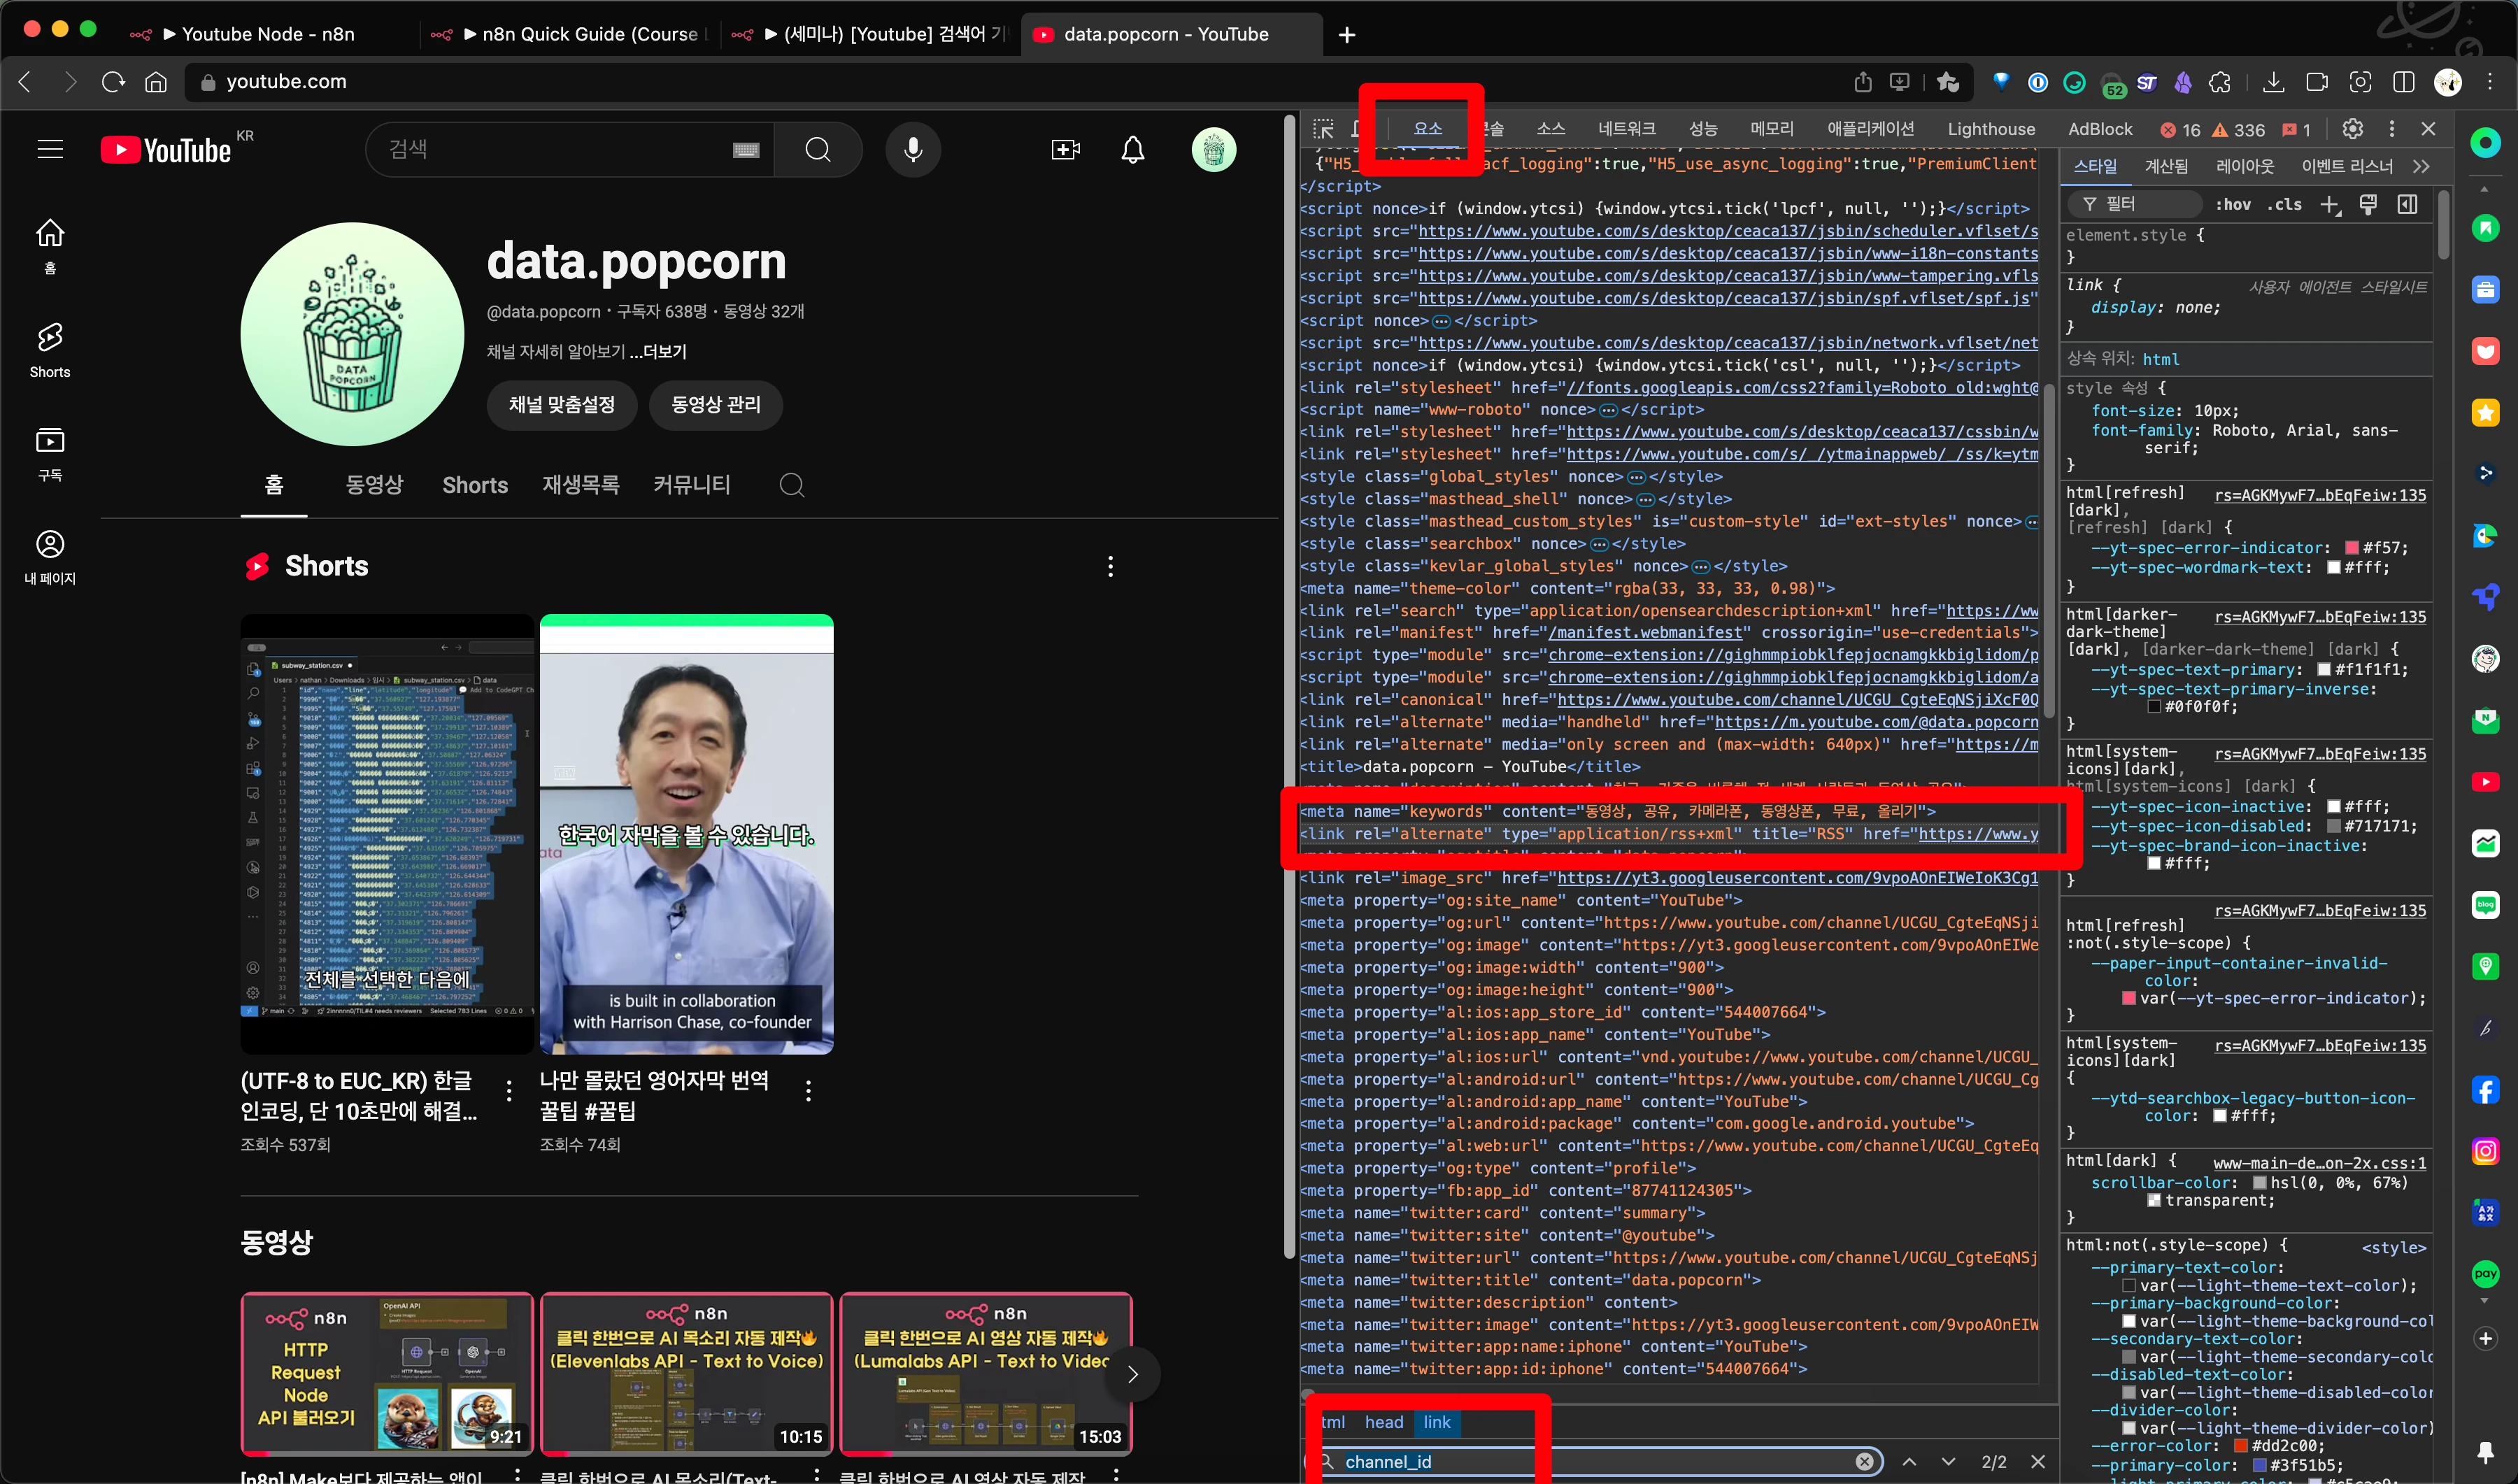Open the on-screen keyboard in search box

tap(746, 150)
